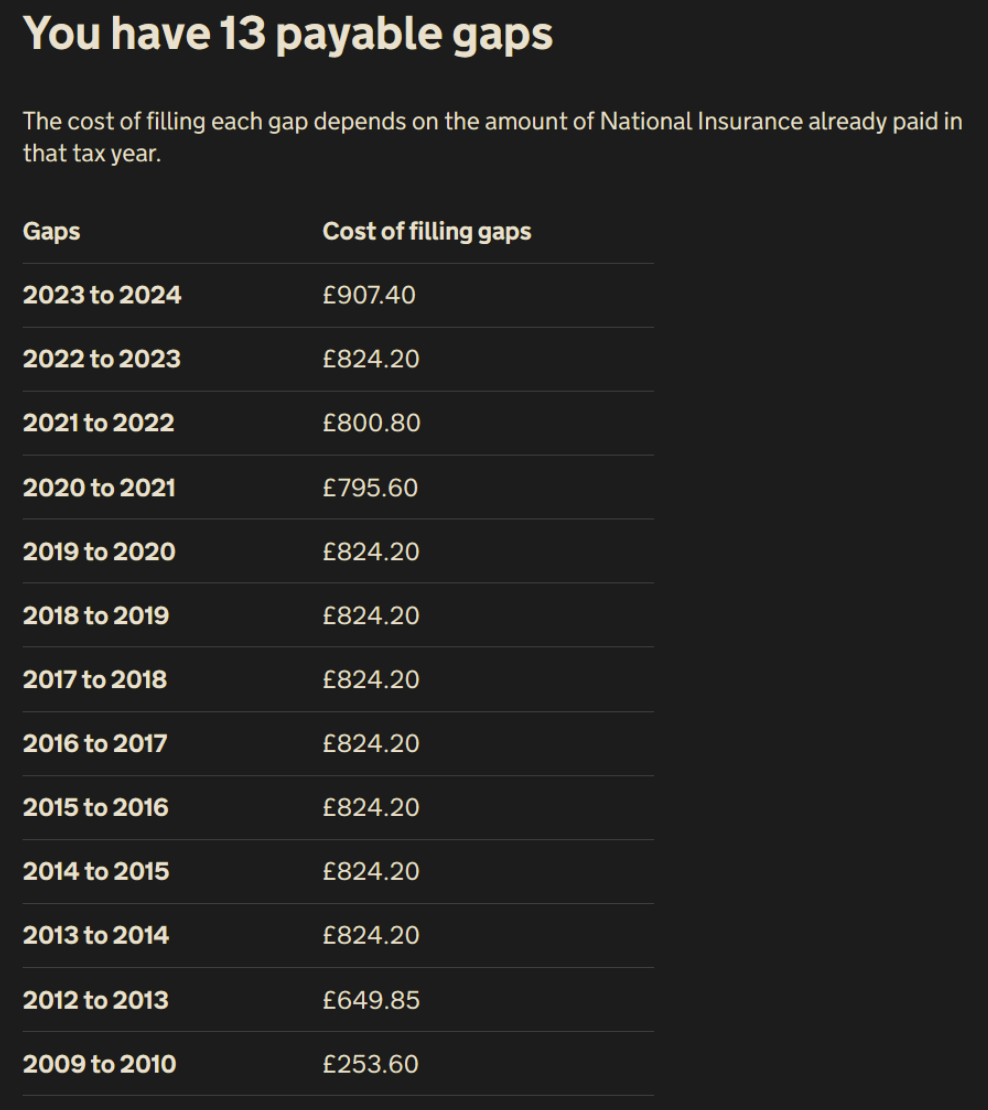The width and height of the screenshot is (988, 1110).
Task: Click the "2013 to 2014" gap label
Action: pyautogui.click(x=96, y=936)
